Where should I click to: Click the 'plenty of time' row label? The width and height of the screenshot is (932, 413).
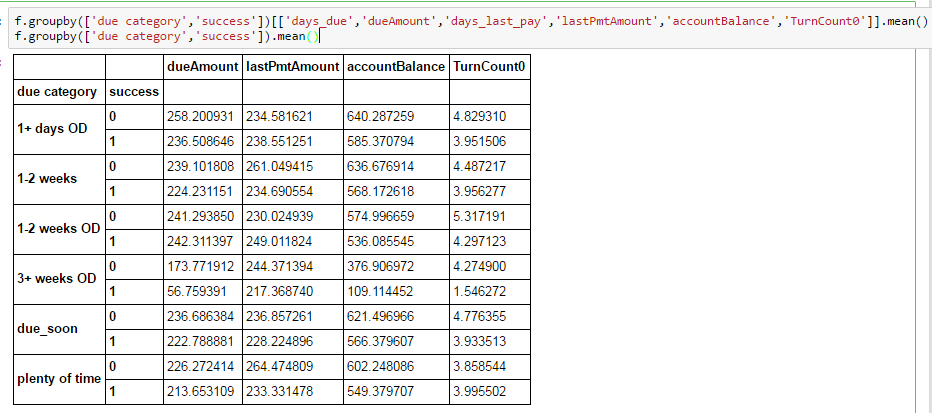pyautogui.click(x=58, y=378)
